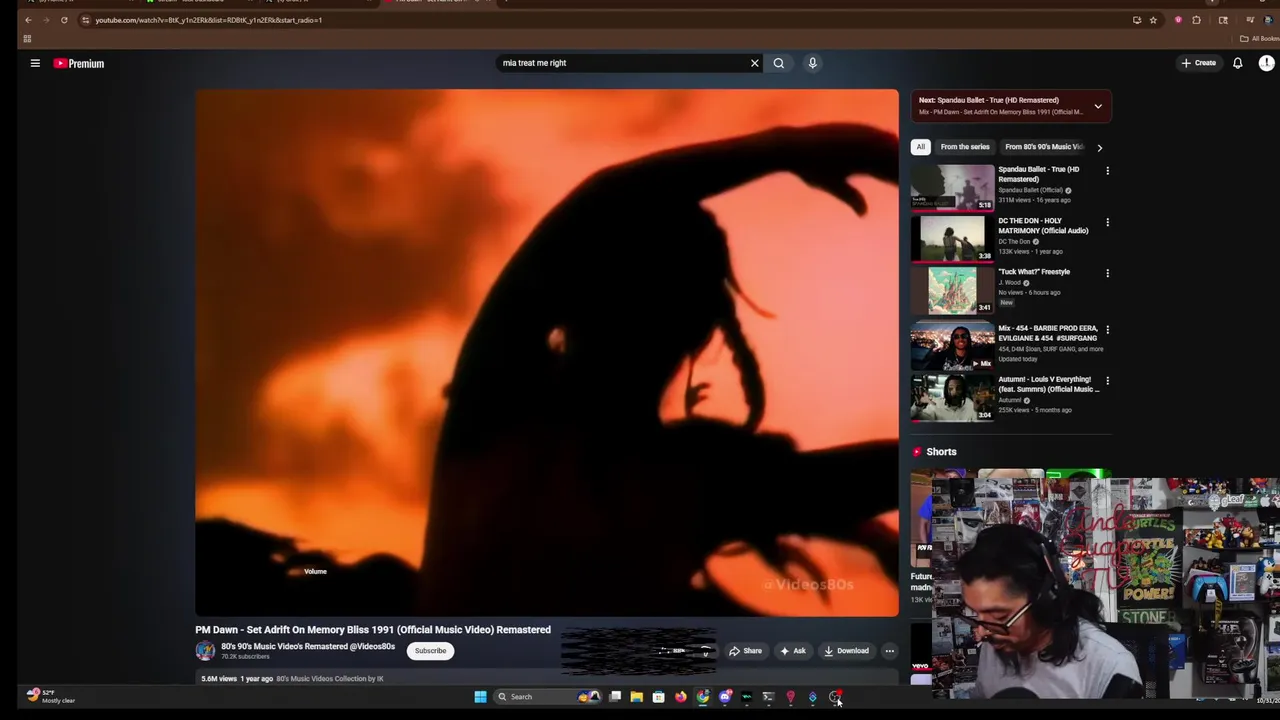Open the YouTube hamburger guide menu

(x=35, y=63)
